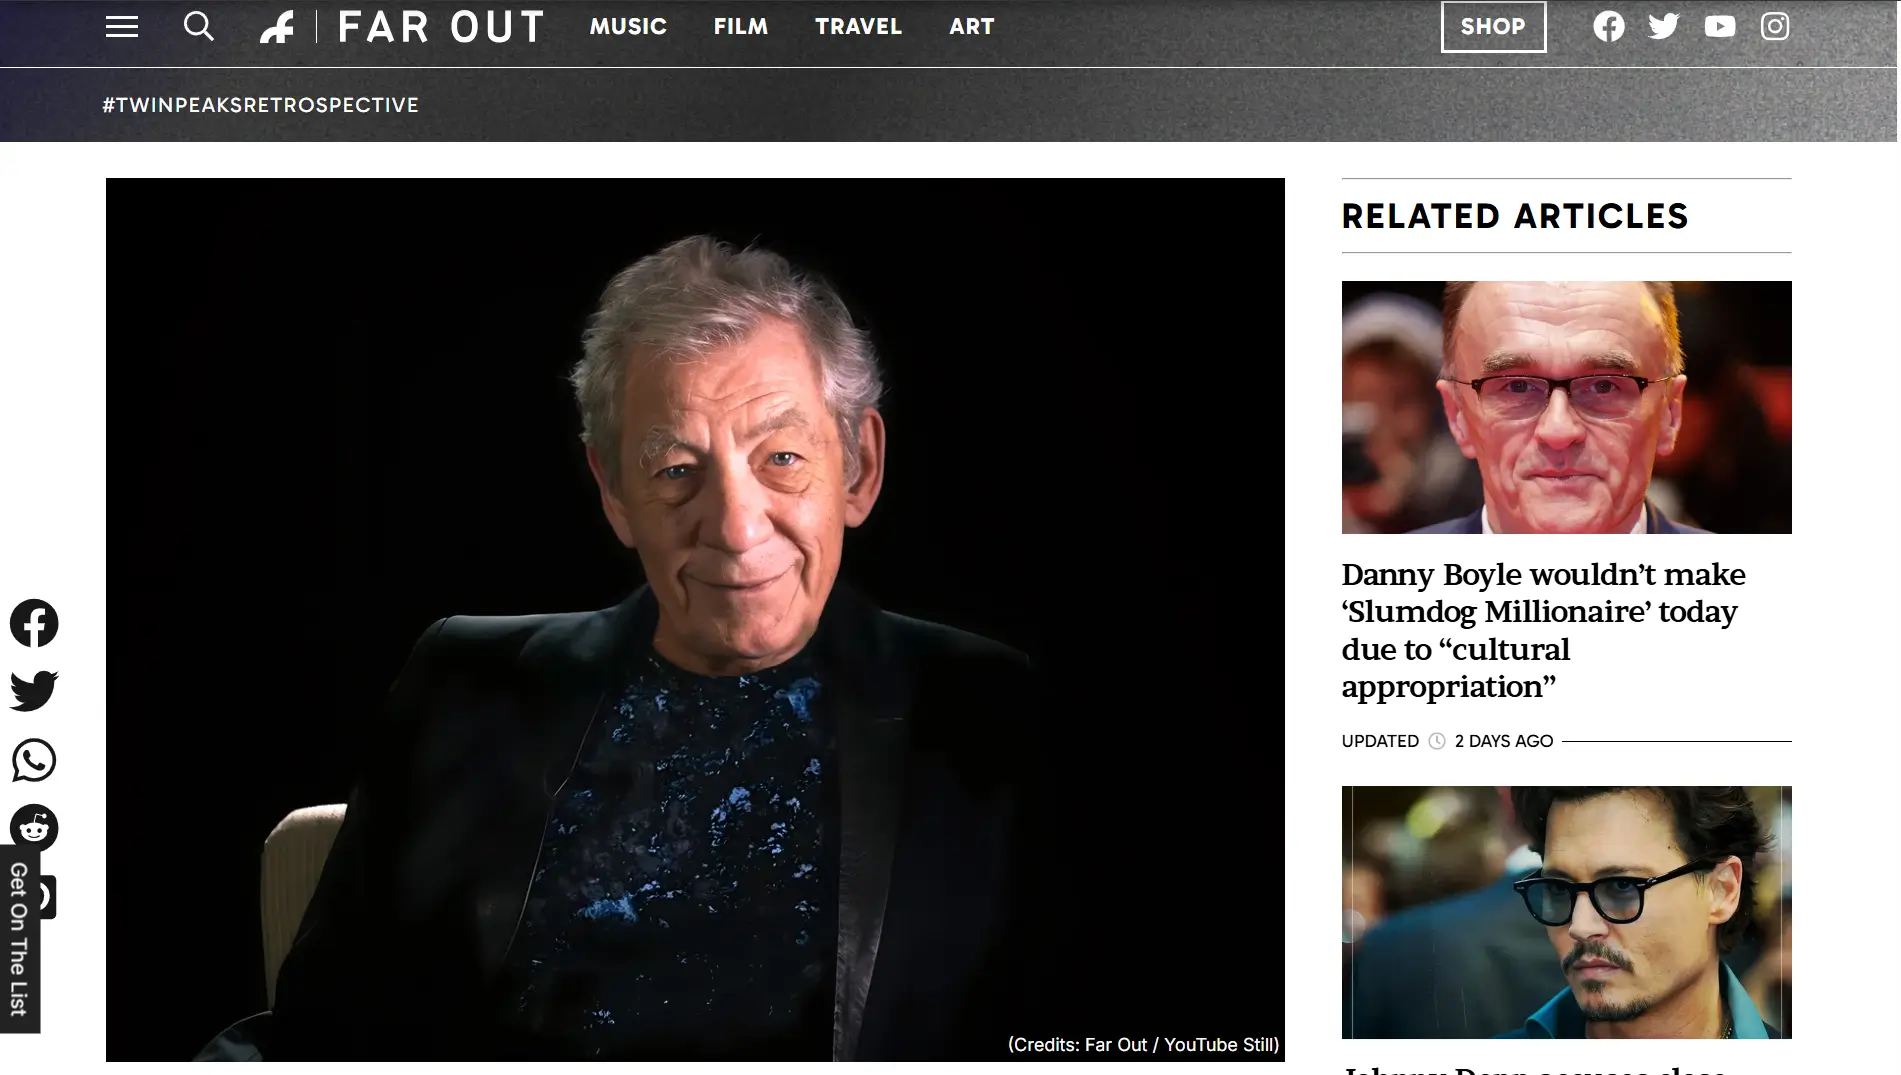1901x1075 pixels.
Task: Open the hamburger navigation menu
Action: tap(122, 27)
